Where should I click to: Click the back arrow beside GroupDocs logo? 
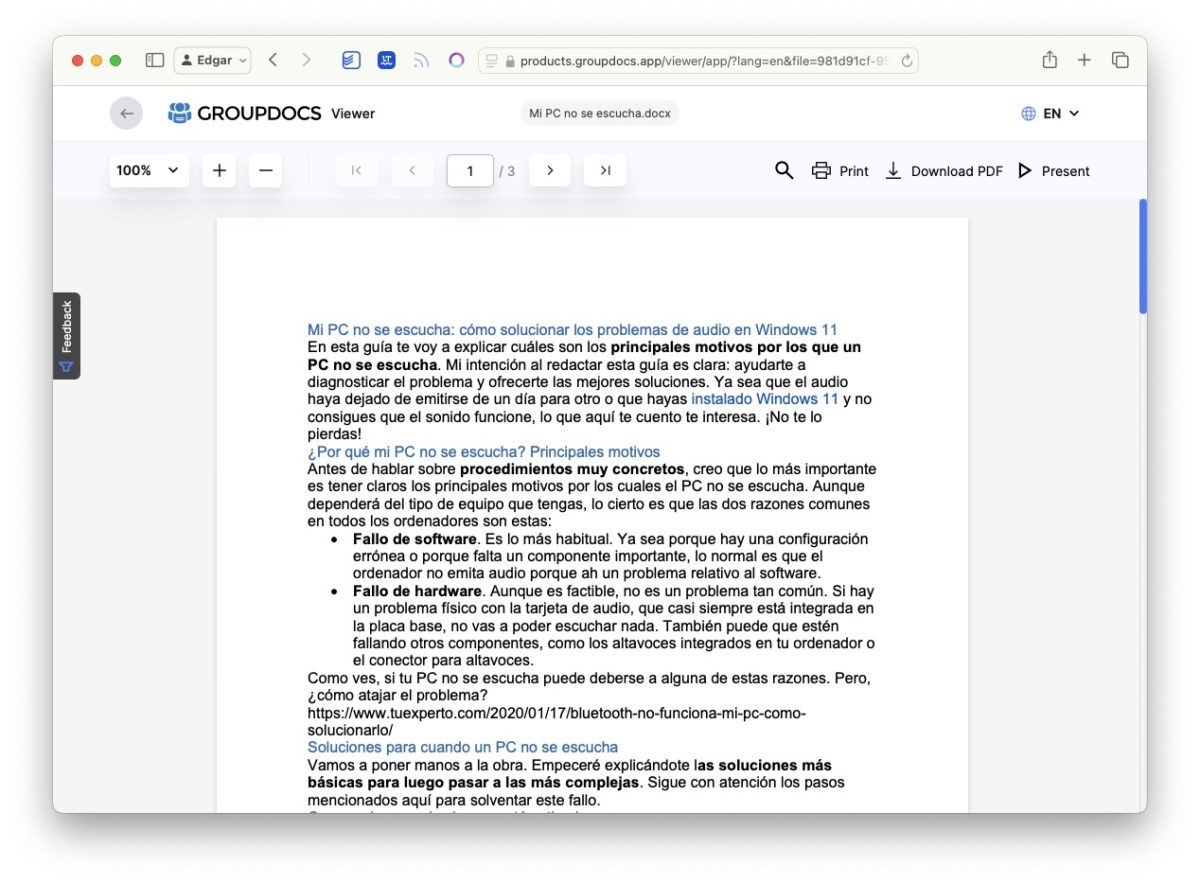[x=126, y=113]
